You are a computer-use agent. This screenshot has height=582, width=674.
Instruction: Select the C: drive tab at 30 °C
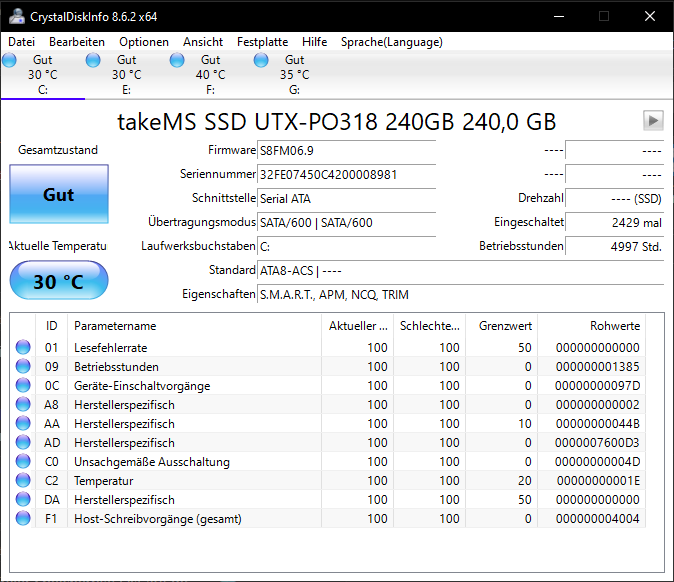click(x=43, y=75)
